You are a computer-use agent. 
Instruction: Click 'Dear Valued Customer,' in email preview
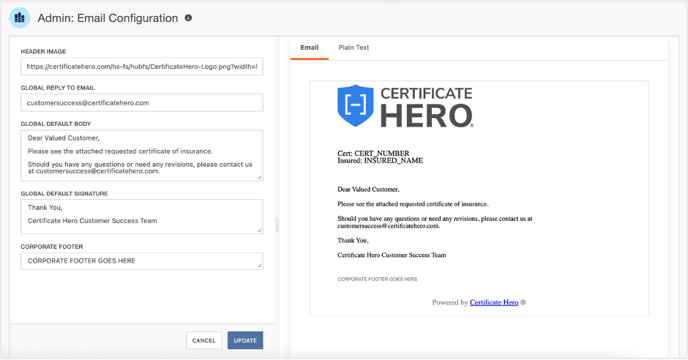coord(368,190)
